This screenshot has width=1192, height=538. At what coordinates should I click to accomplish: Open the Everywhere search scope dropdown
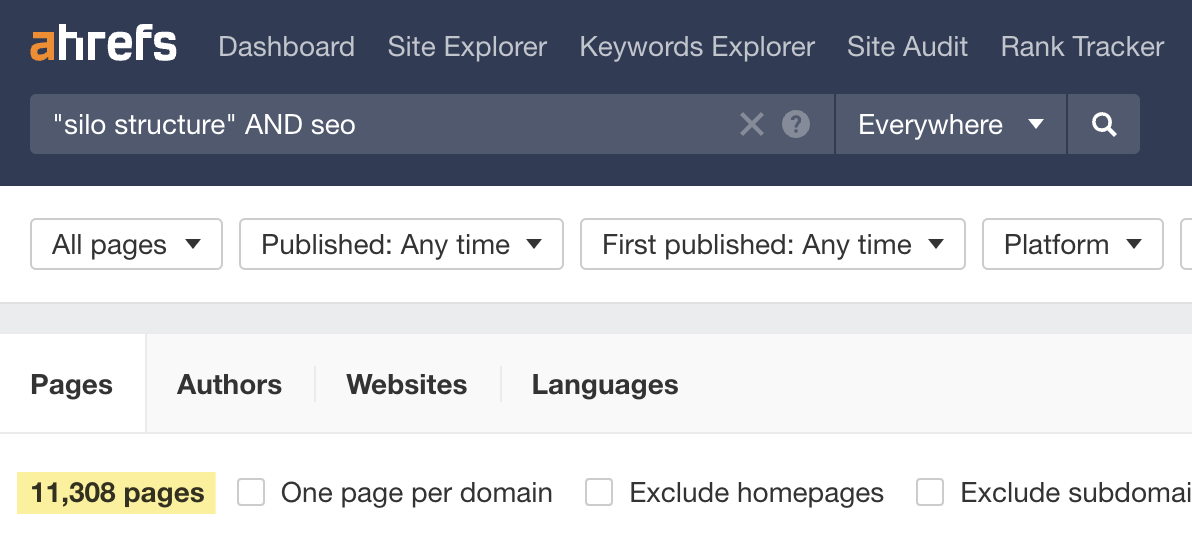pos(950,124)
